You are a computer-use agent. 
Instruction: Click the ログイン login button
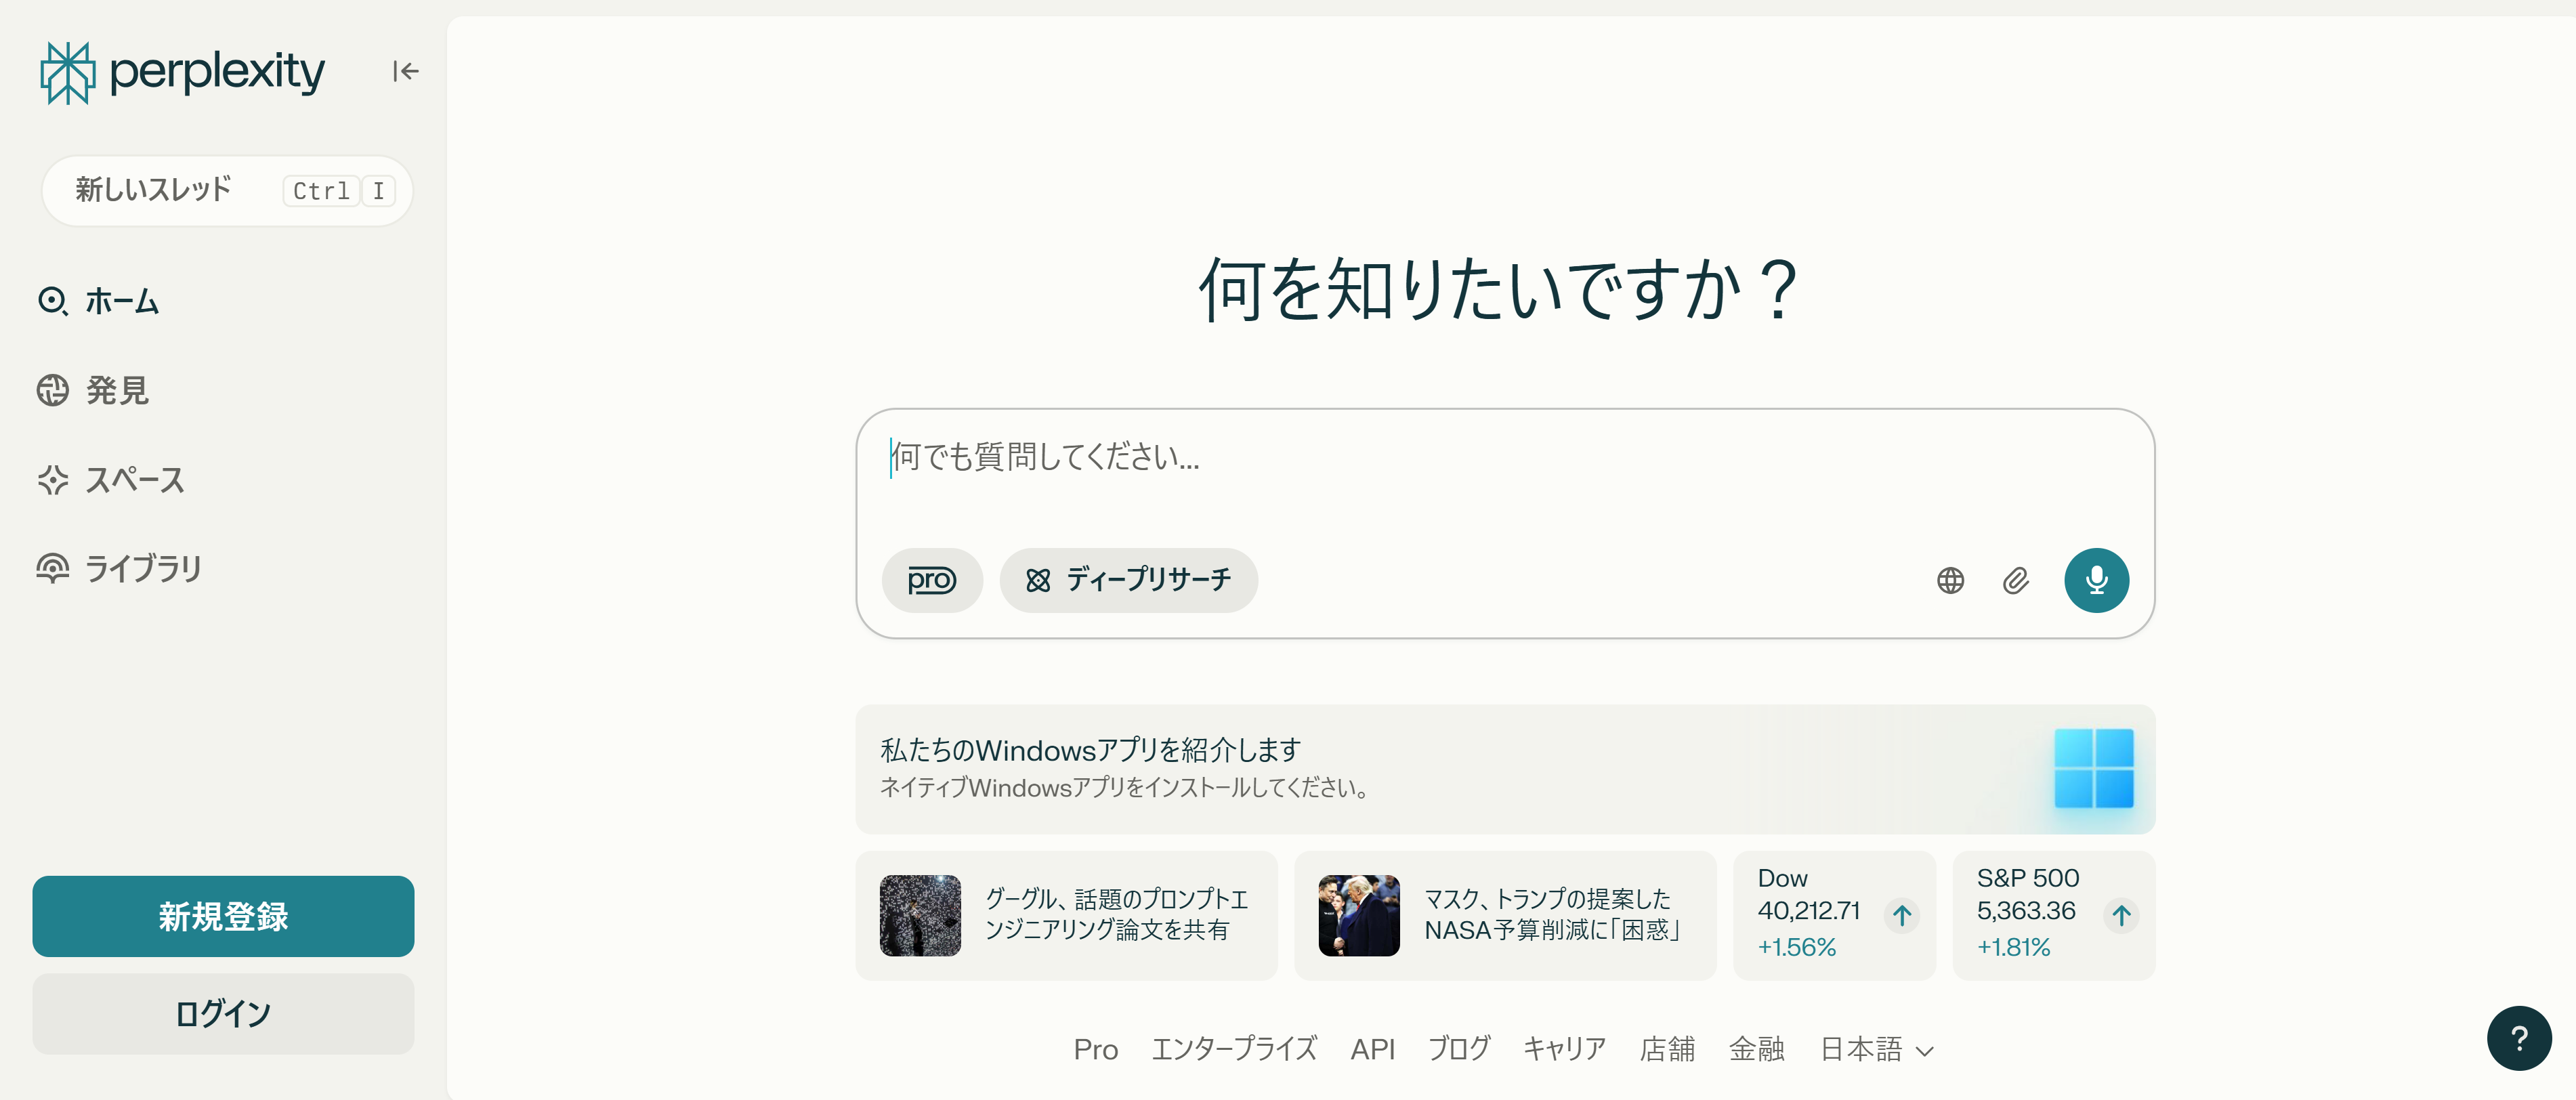pos(223,1013)
